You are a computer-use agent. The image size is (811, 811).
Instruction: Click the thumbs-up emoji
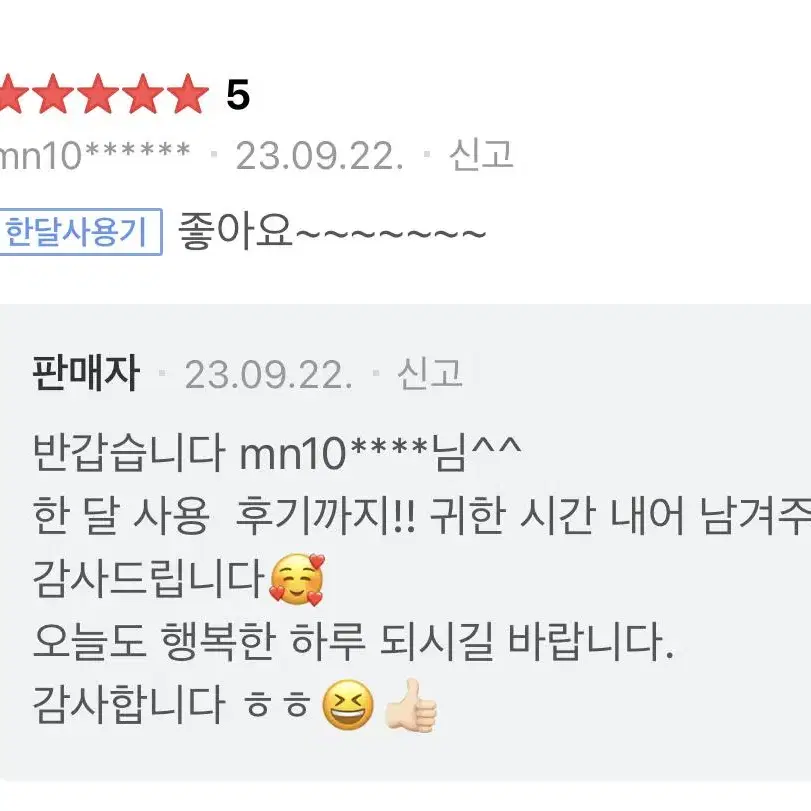click(411, 705)
